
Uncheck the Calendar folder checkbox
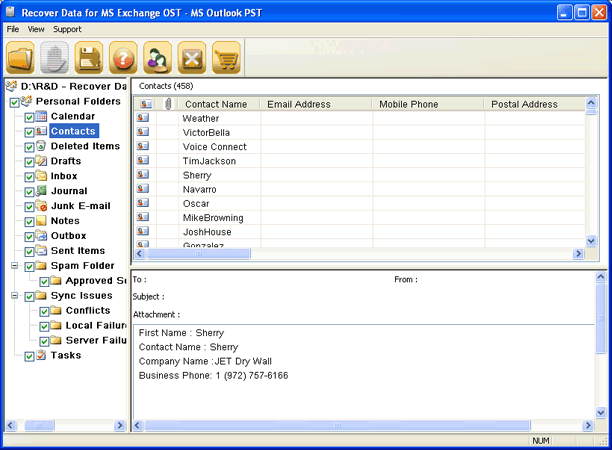coord(29,117)
